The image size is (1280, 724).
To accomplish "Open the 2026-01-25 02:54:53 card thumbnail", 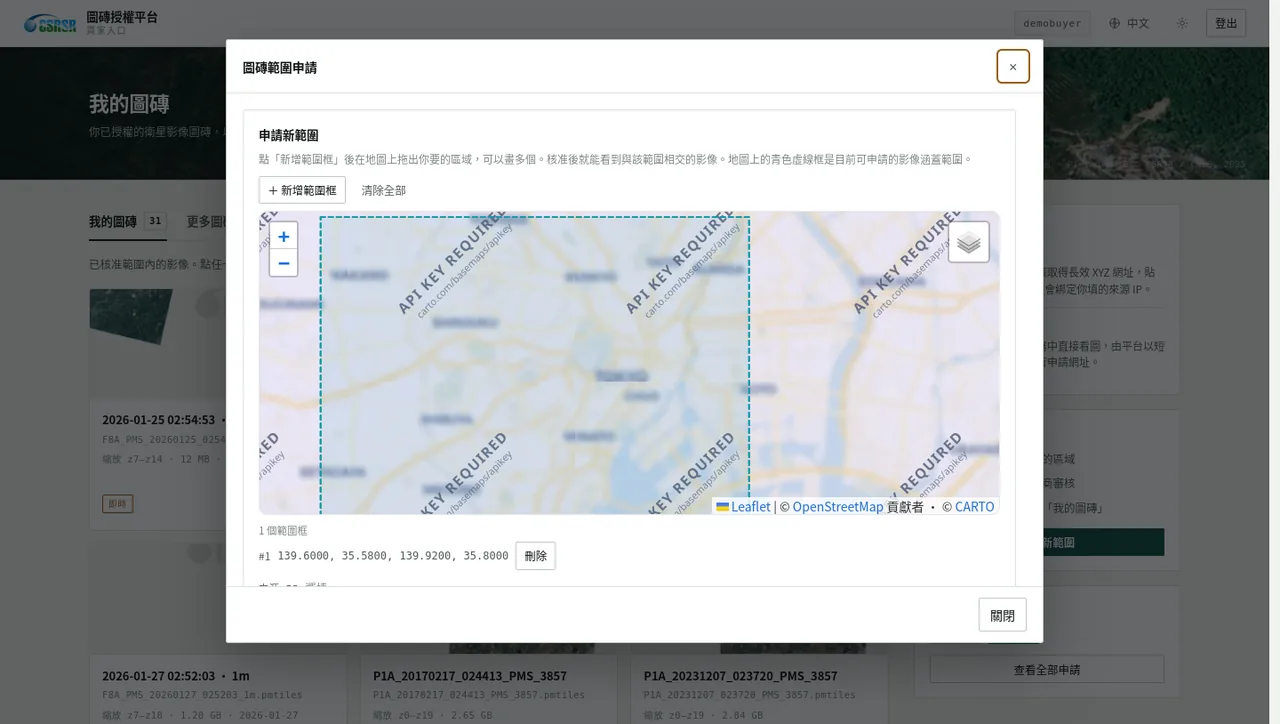I will (x=157, y=342).
